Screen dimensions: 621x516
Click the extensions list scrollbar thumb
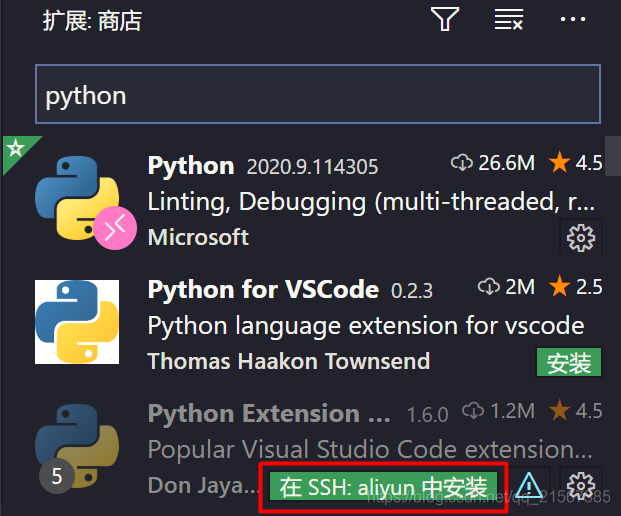tap(613, 156)
